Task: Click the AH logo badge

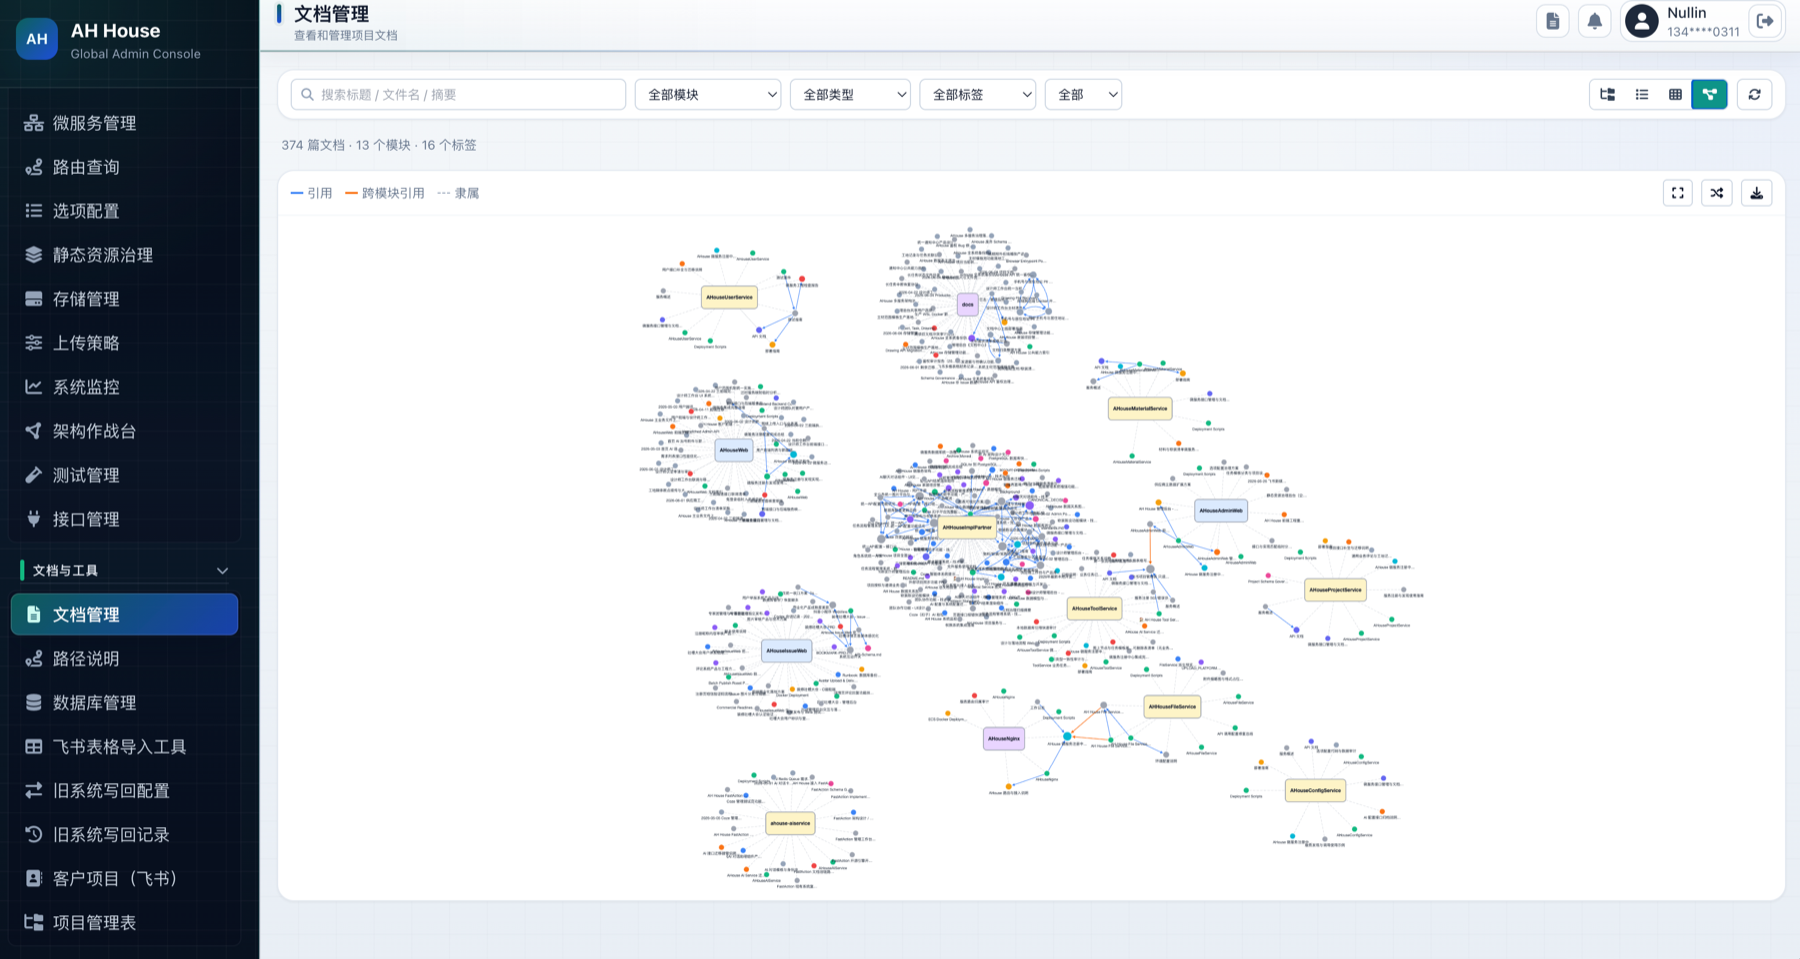Action: (37, 39)
